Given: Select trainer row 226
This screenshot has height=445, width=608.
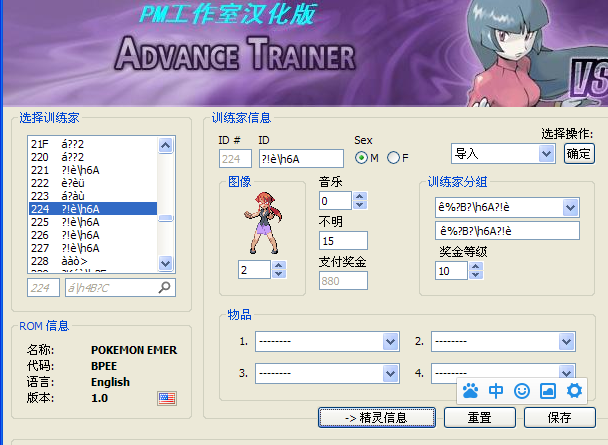Looking at the screenshot, I should (x=93, y=235).
